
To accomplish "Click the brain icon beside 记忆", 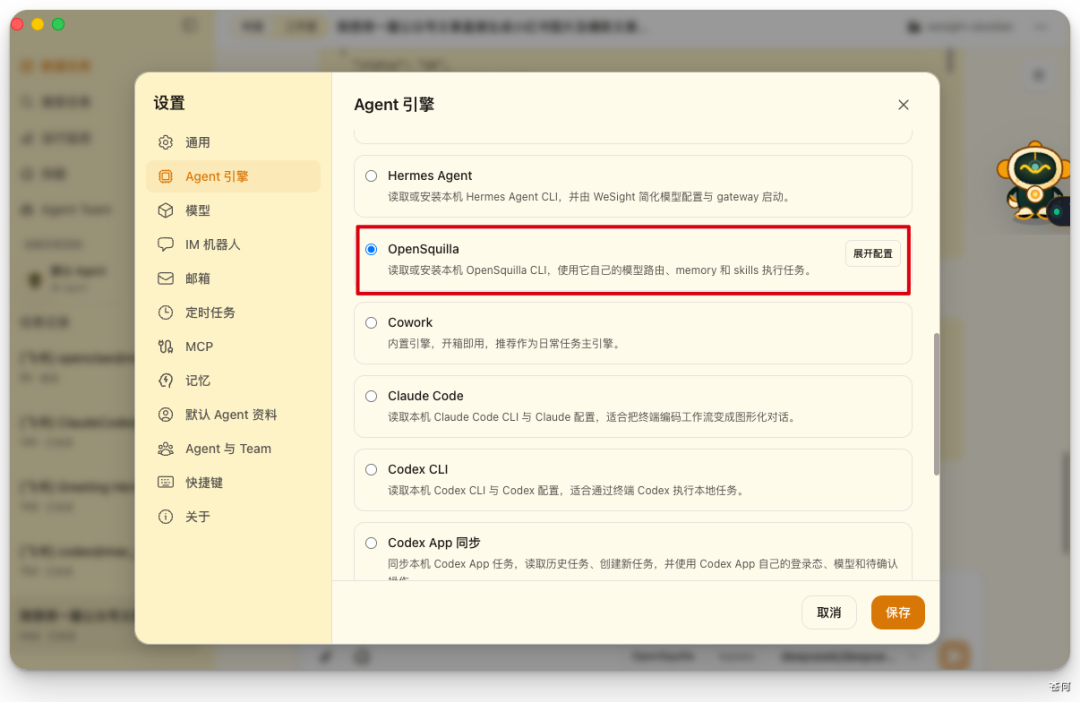I will (165, 380).
